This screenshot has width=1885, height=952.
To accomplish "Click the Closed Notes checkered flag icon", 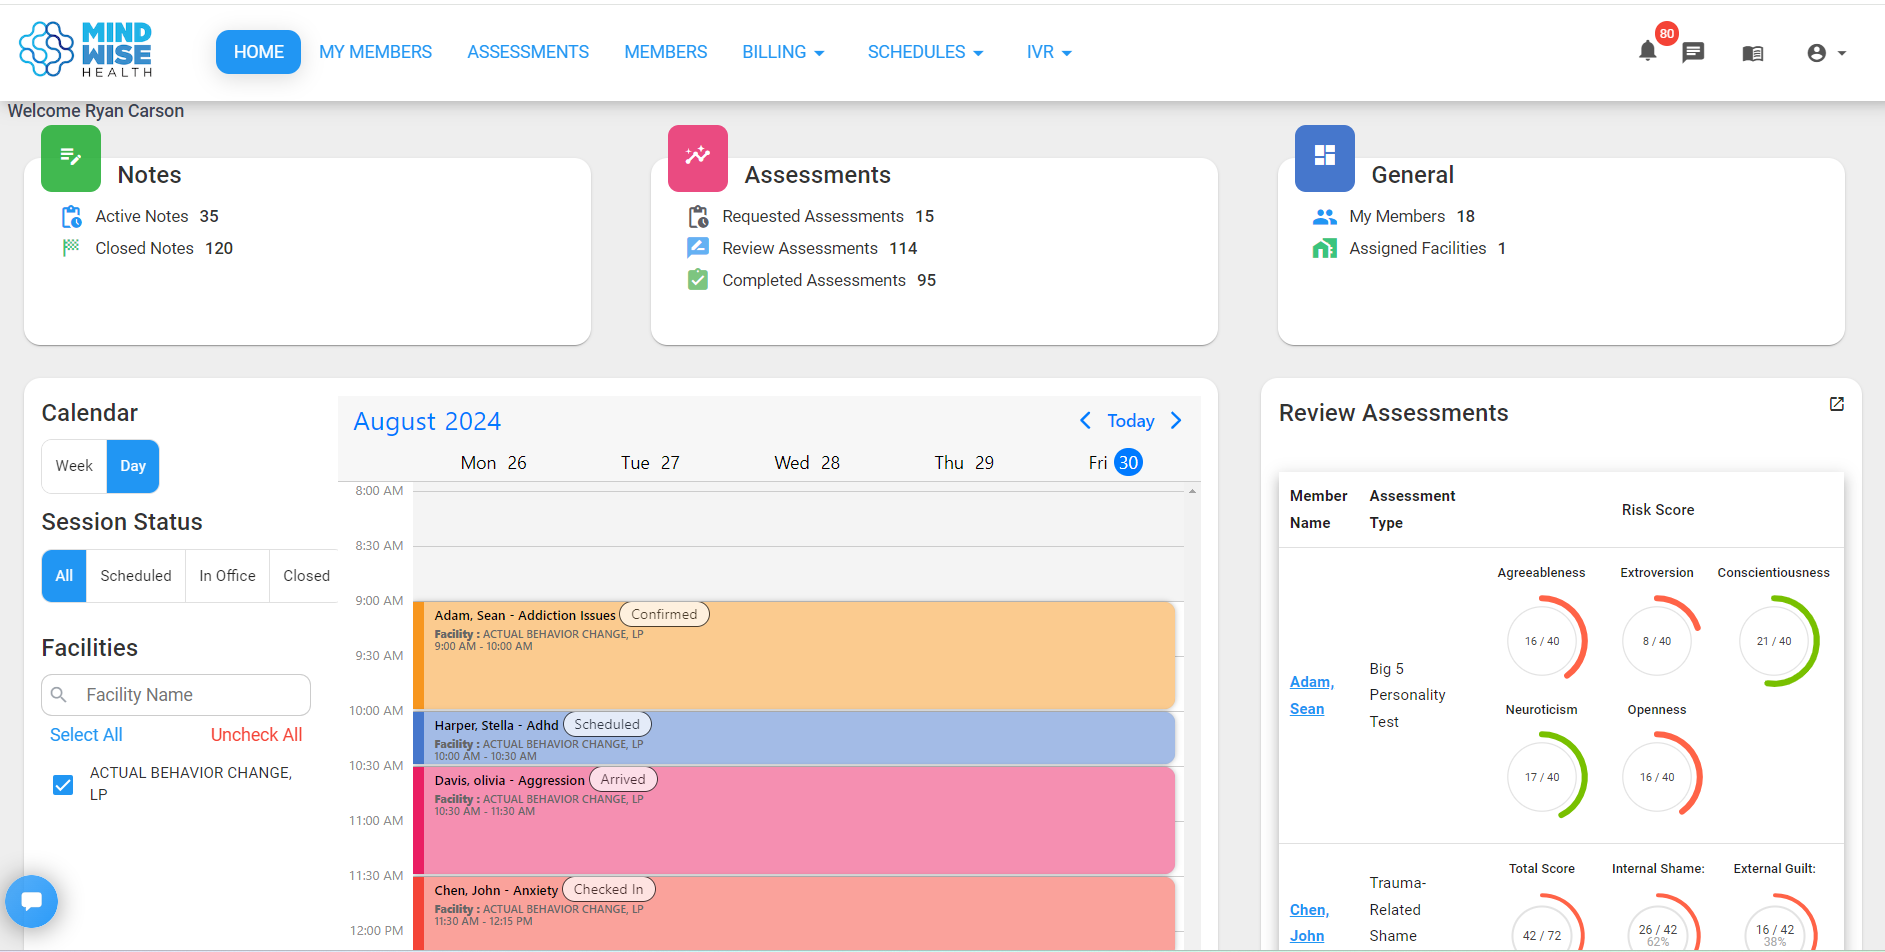I will click(70, 248).
